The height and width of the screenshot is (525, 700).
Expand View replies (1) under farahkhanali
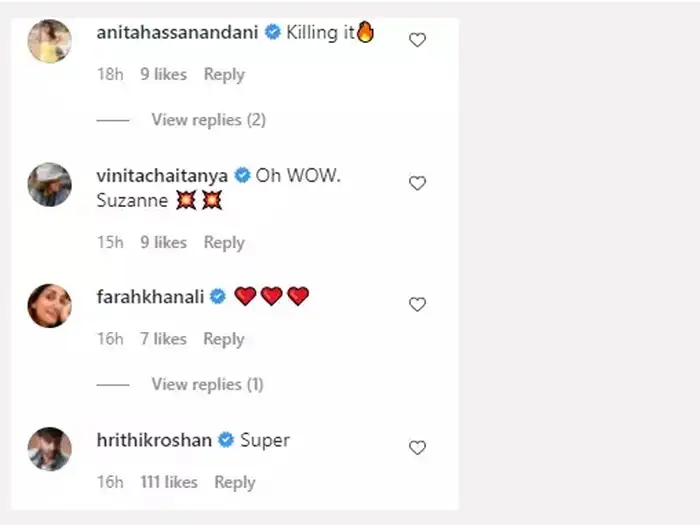point(207,384)
